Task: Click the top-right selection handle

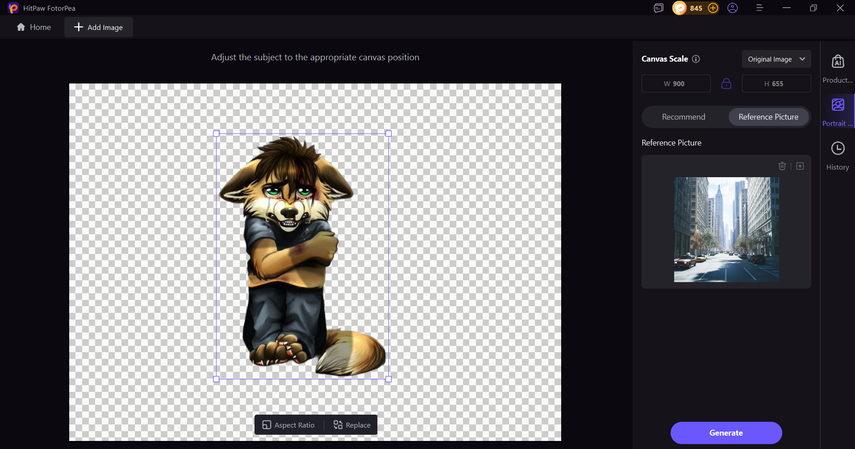Action: pos(388,133)
